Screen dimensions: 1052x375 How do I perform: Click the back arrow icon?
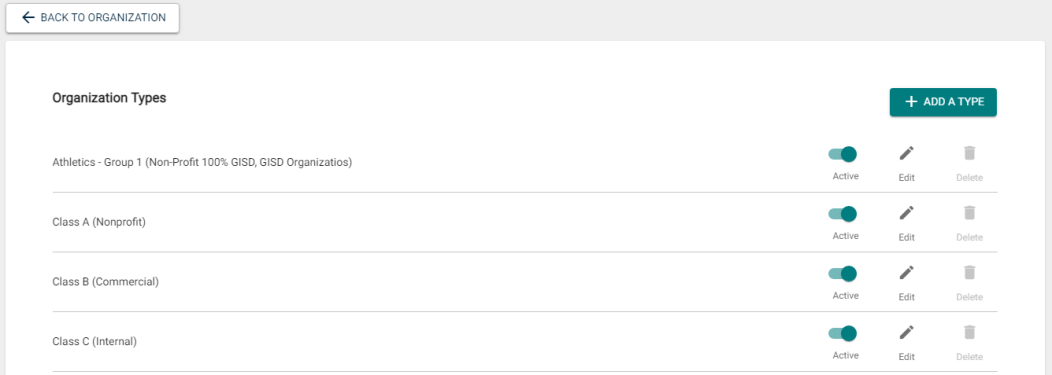(x=28, y=17)
